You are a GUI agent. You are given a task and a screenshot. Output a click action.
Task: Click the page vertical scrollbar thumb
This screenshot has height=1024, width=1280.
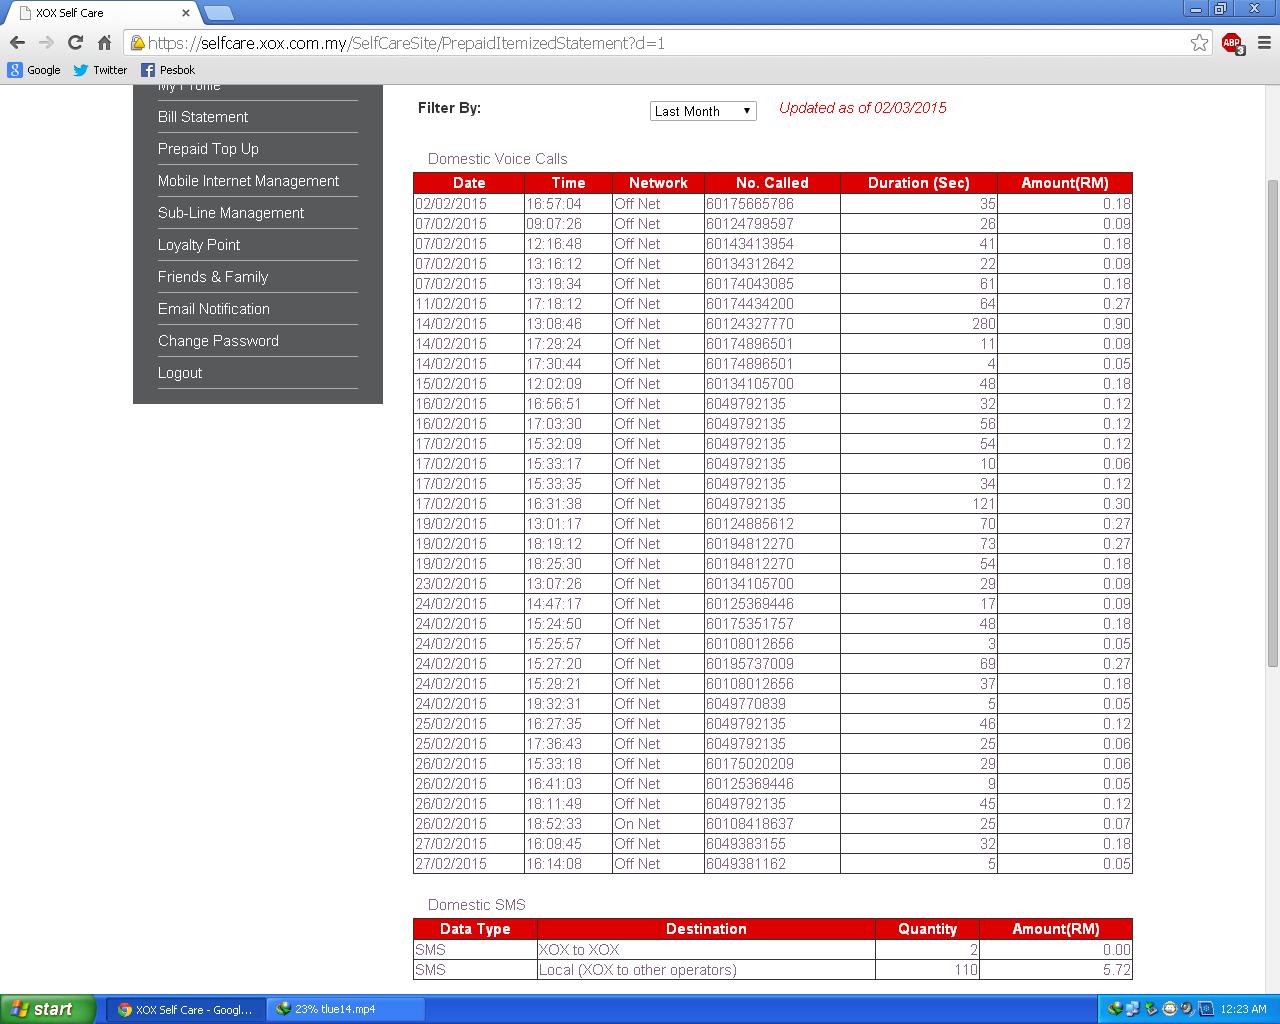coord(1272,423)
